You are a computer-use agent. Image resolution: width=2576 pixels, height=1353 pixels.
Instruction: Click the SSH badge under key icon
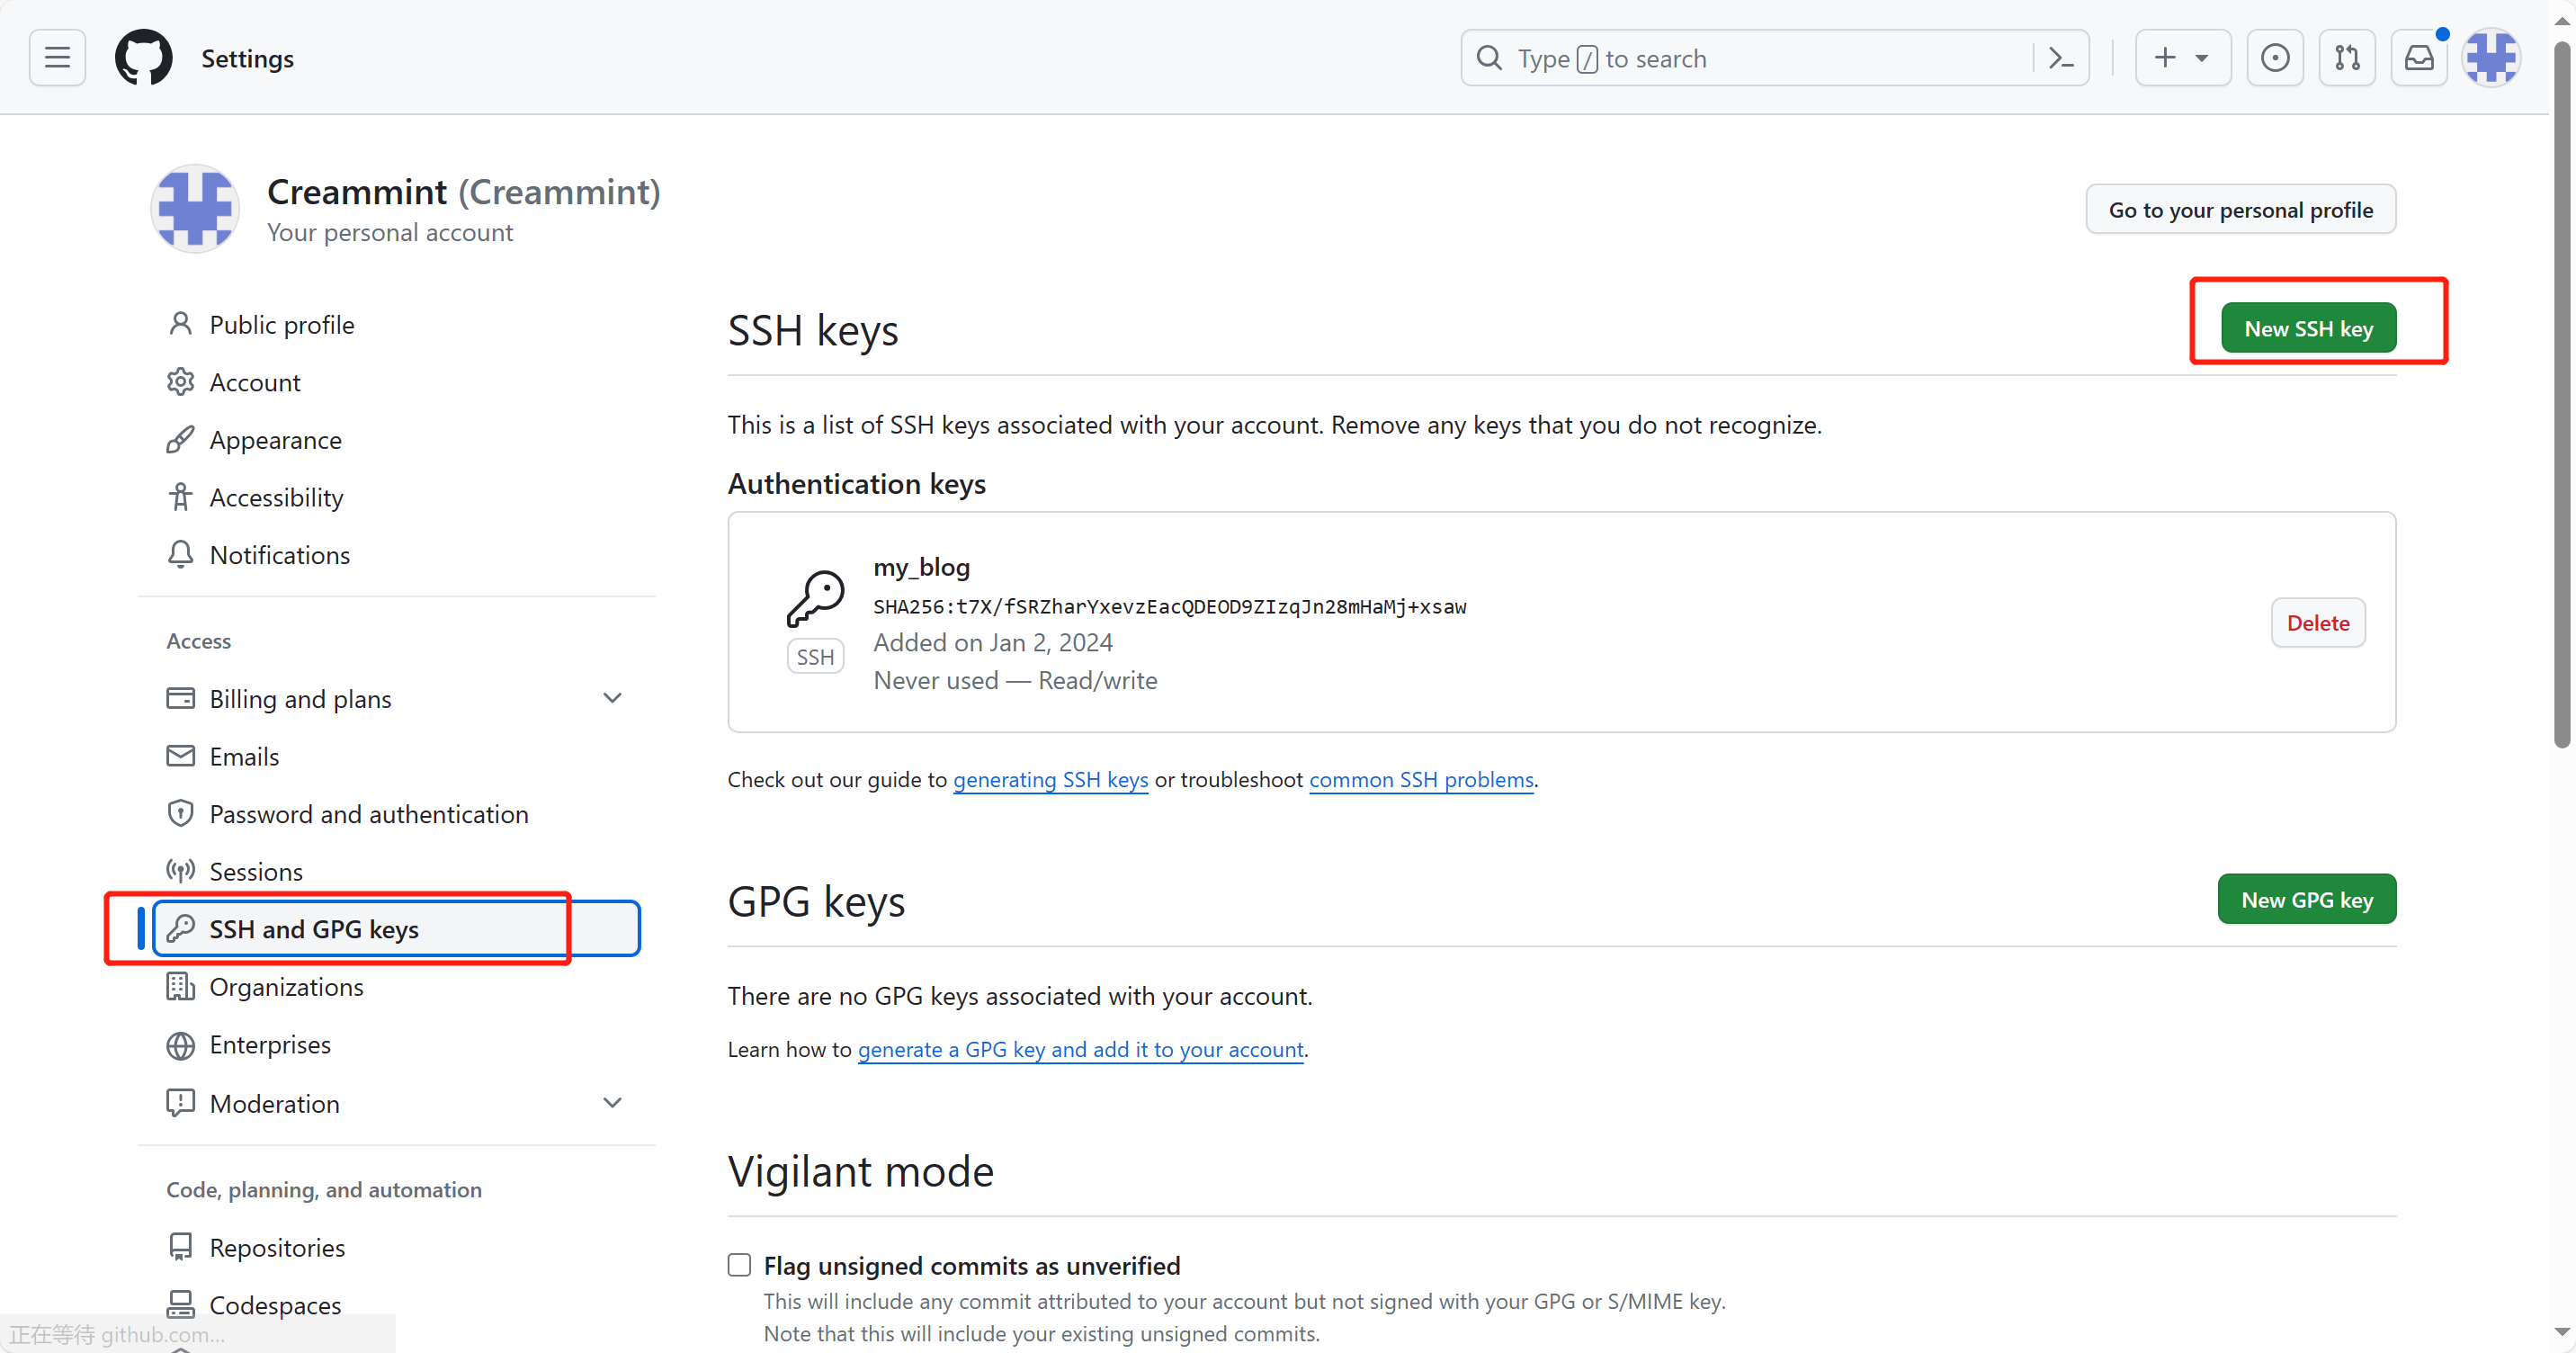point(815,657)
